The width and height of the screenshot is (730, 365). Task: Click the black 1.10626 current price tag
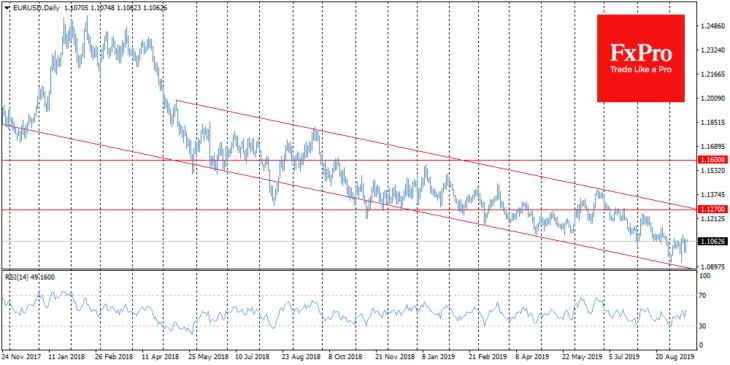[x=712, y=241]
